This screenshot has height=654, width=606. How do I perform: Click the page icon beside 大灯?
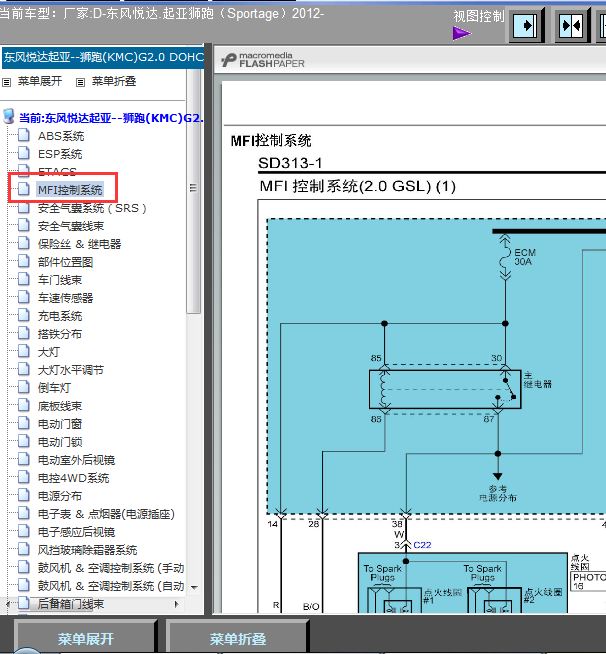pyautogui.click(x=24, y=351)
